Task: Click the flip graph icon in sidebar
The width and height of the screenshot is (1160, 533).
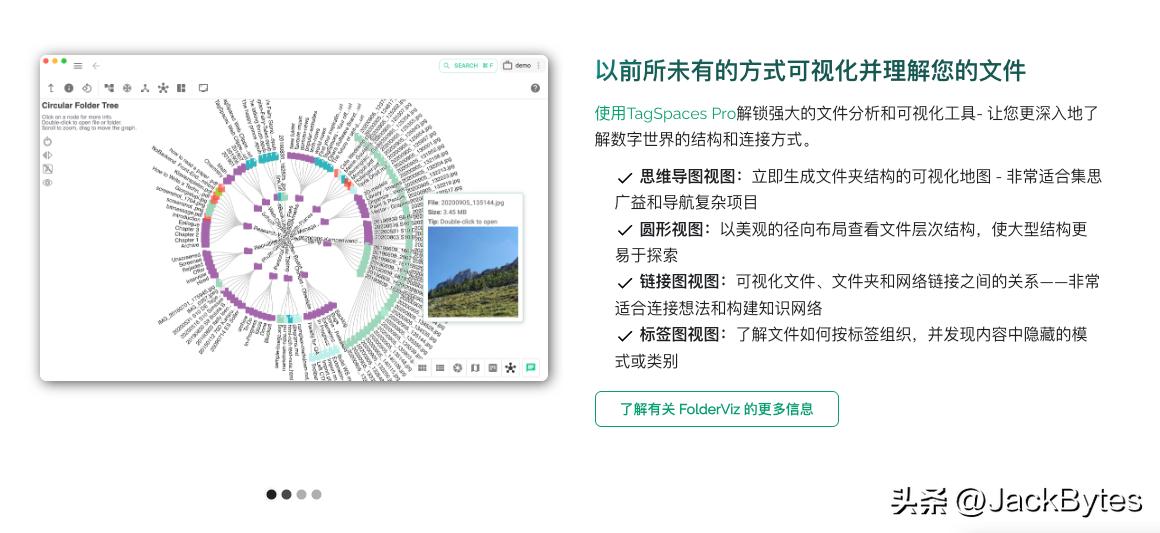Action: click(x=48, y=155)
